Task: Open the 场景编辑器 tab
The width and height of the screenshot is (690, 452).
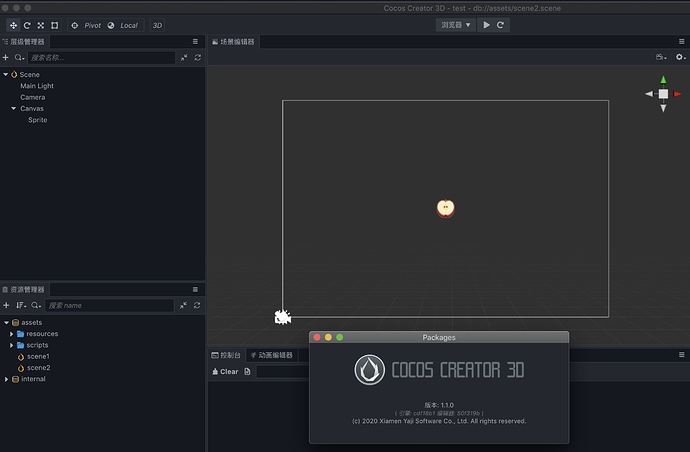Action: tap(233, 42)
